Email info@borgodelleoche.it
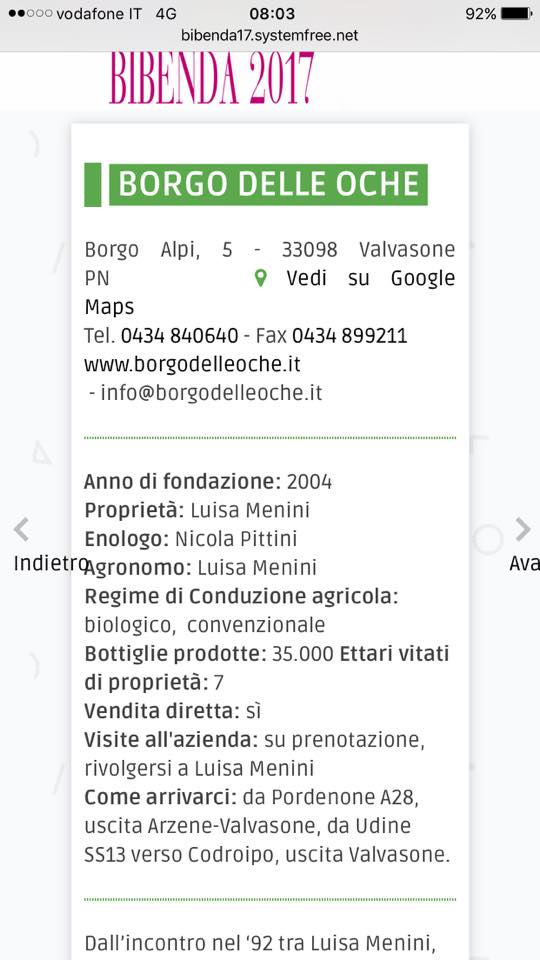 (x=211, y=393)
